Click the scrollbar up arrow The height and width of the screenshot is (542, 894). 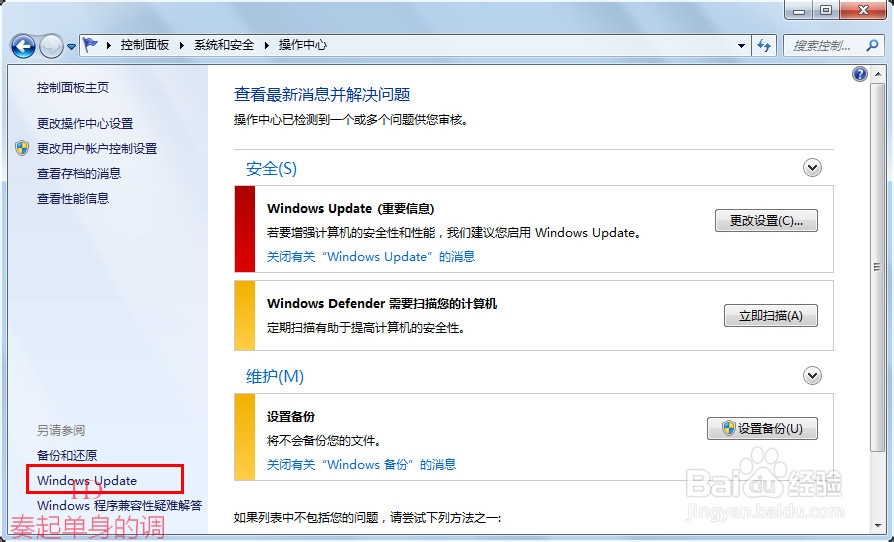click(x=877, y=73)
